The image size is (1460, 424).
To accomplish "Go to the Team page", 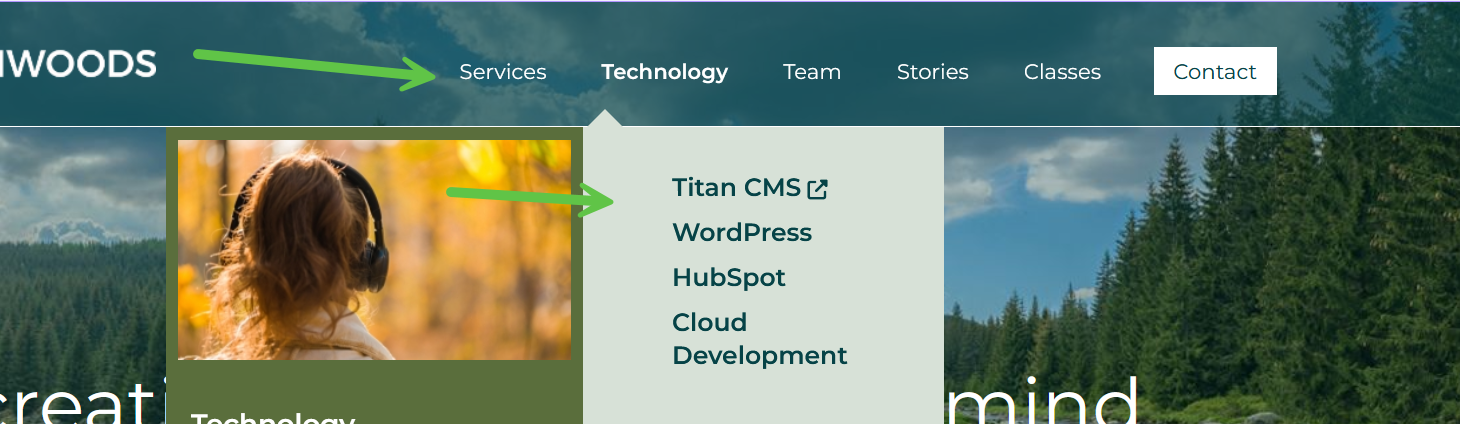I will (812, 72).
